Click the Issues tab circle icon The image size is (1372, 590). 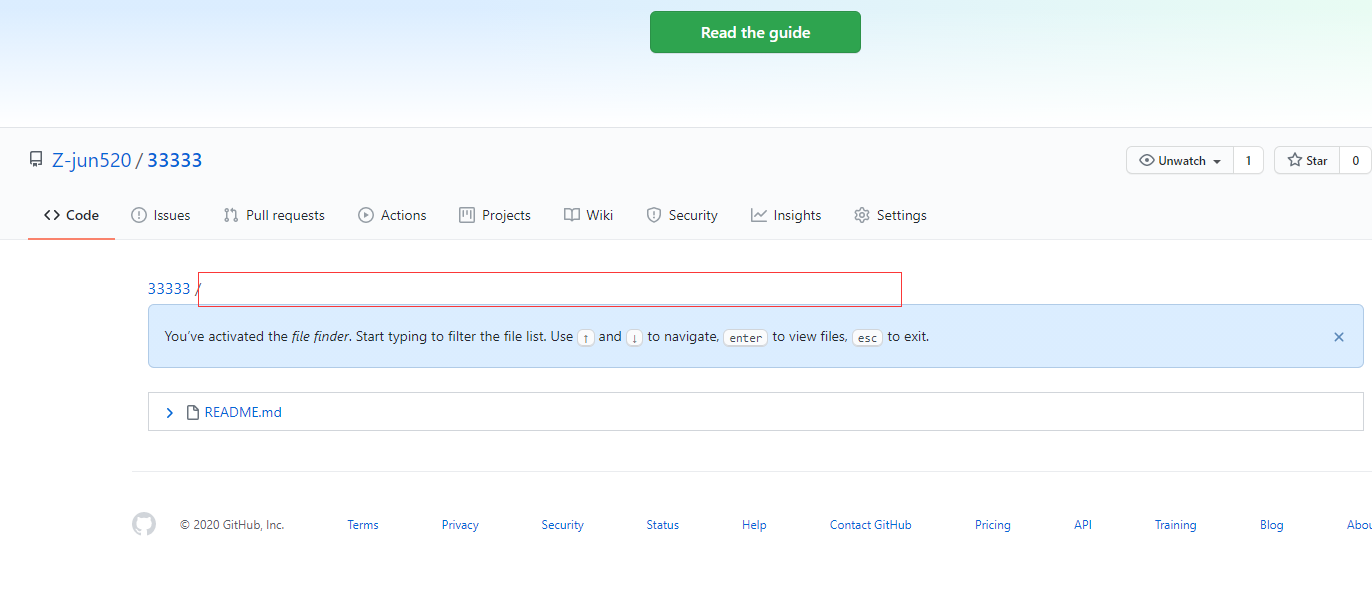click(x=139, y=215)
